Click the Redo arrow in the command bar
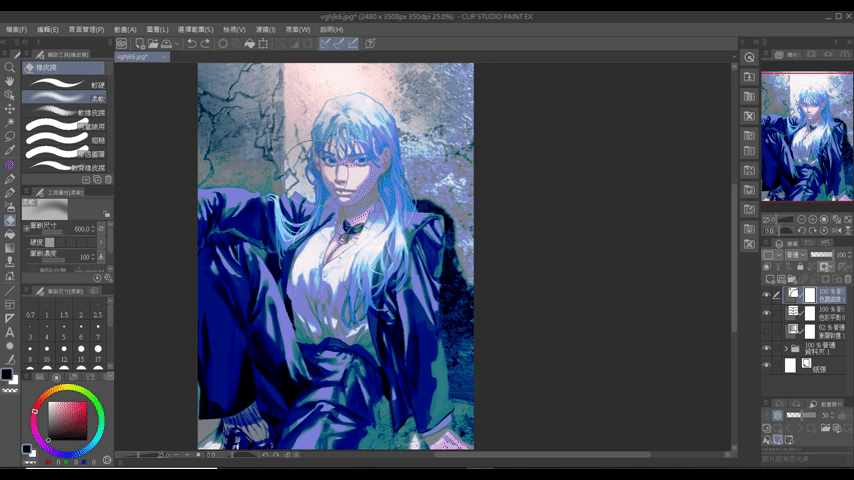This screenshot has width=854, height=480. (205, 44)
